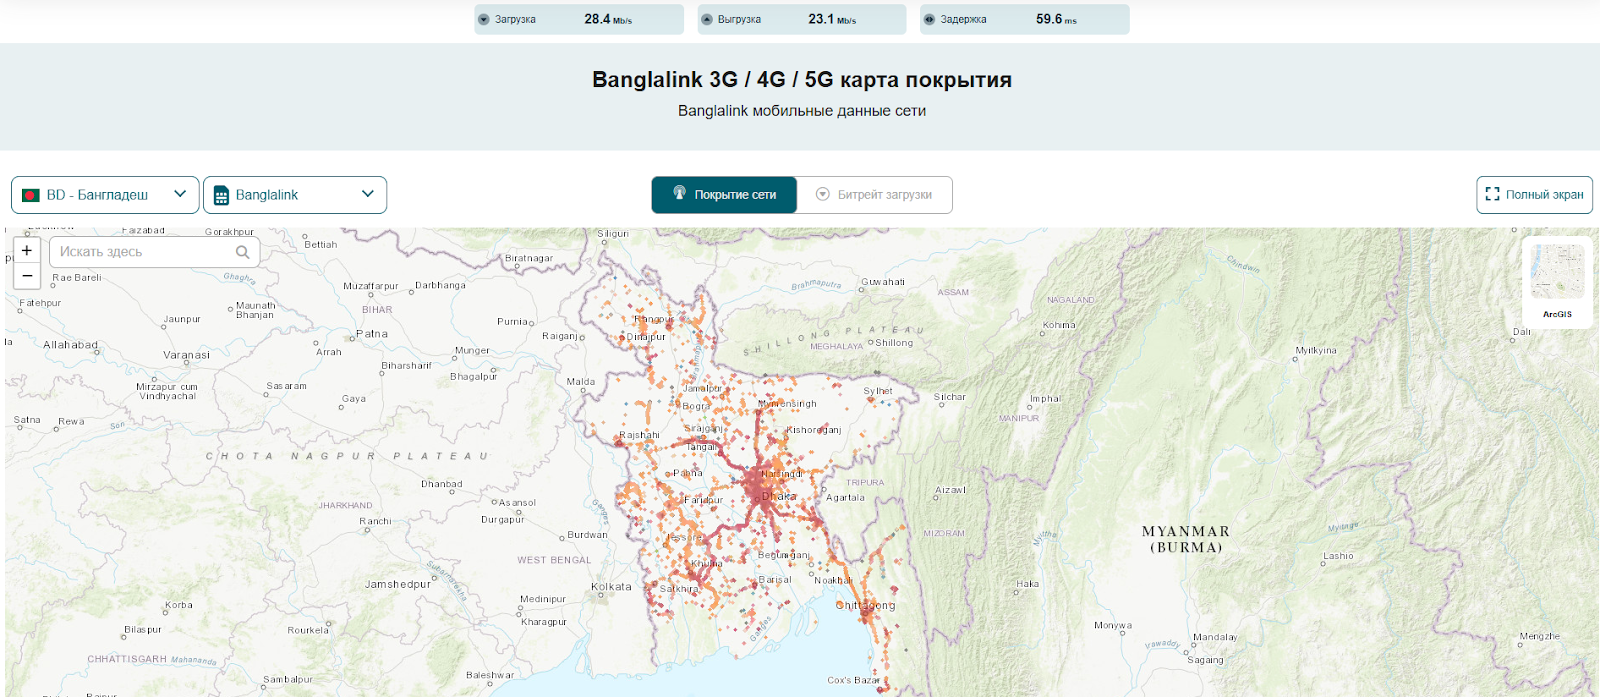Click the download arrow icon beside Загрузка

(x=484, y=20)
